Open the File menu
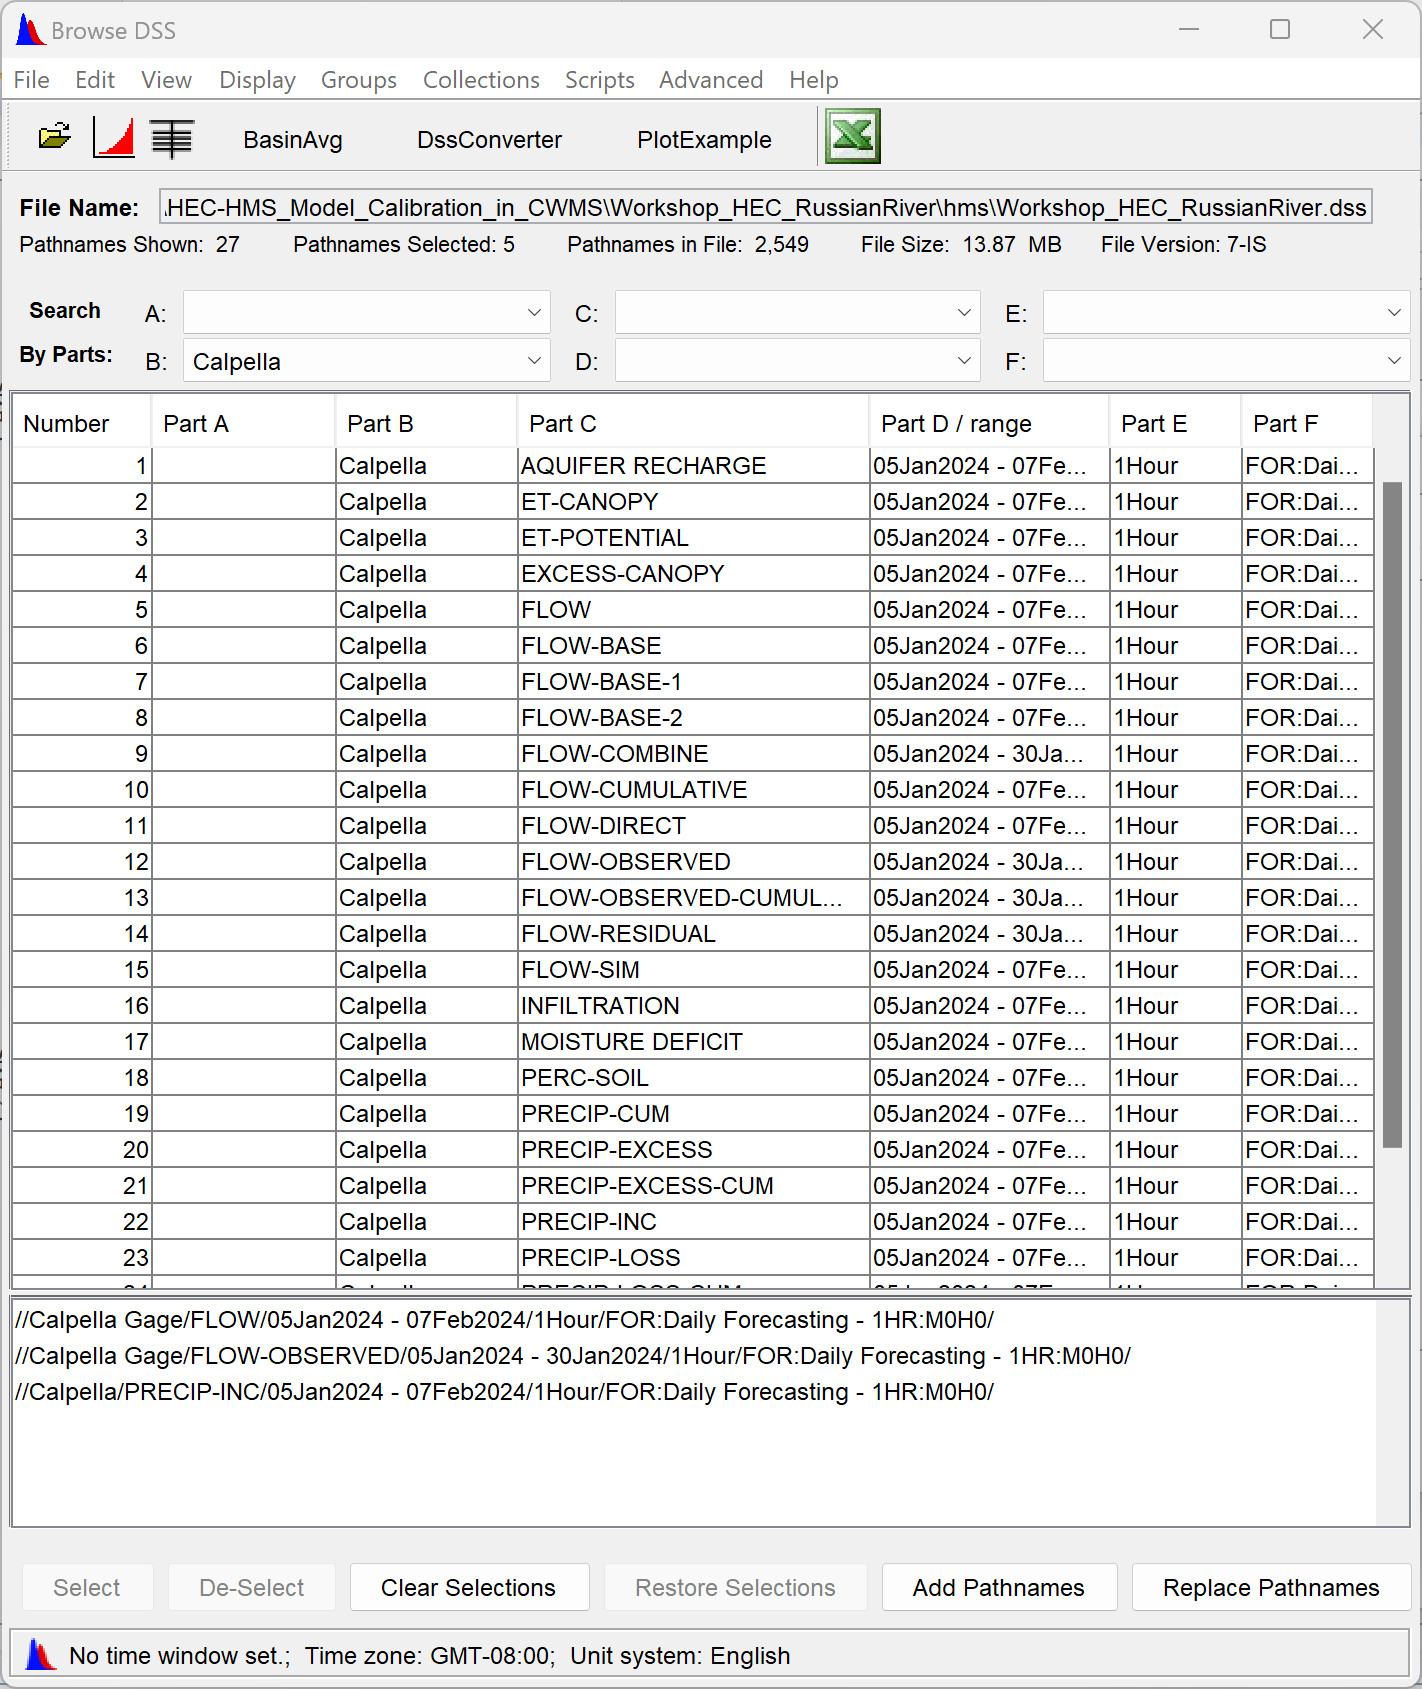The height and width of the screenshot is (1689, 1422). pyautogui.click(x=32, y=80)
